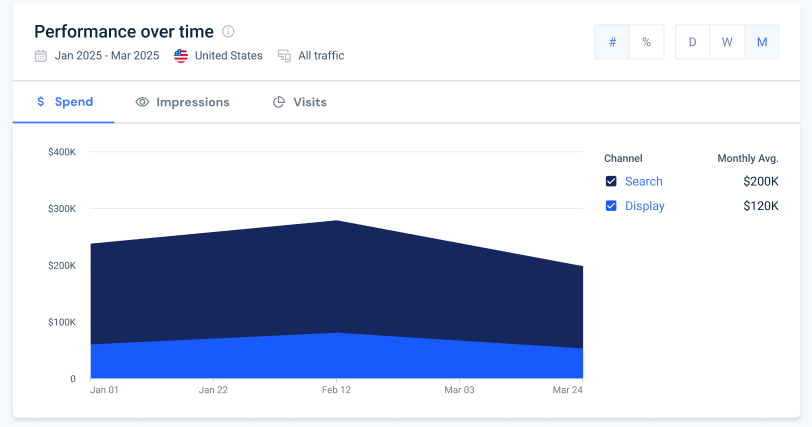Select monthly granularity M button
This screenshot has height=427, width=812.
click(x=762, y=42)
